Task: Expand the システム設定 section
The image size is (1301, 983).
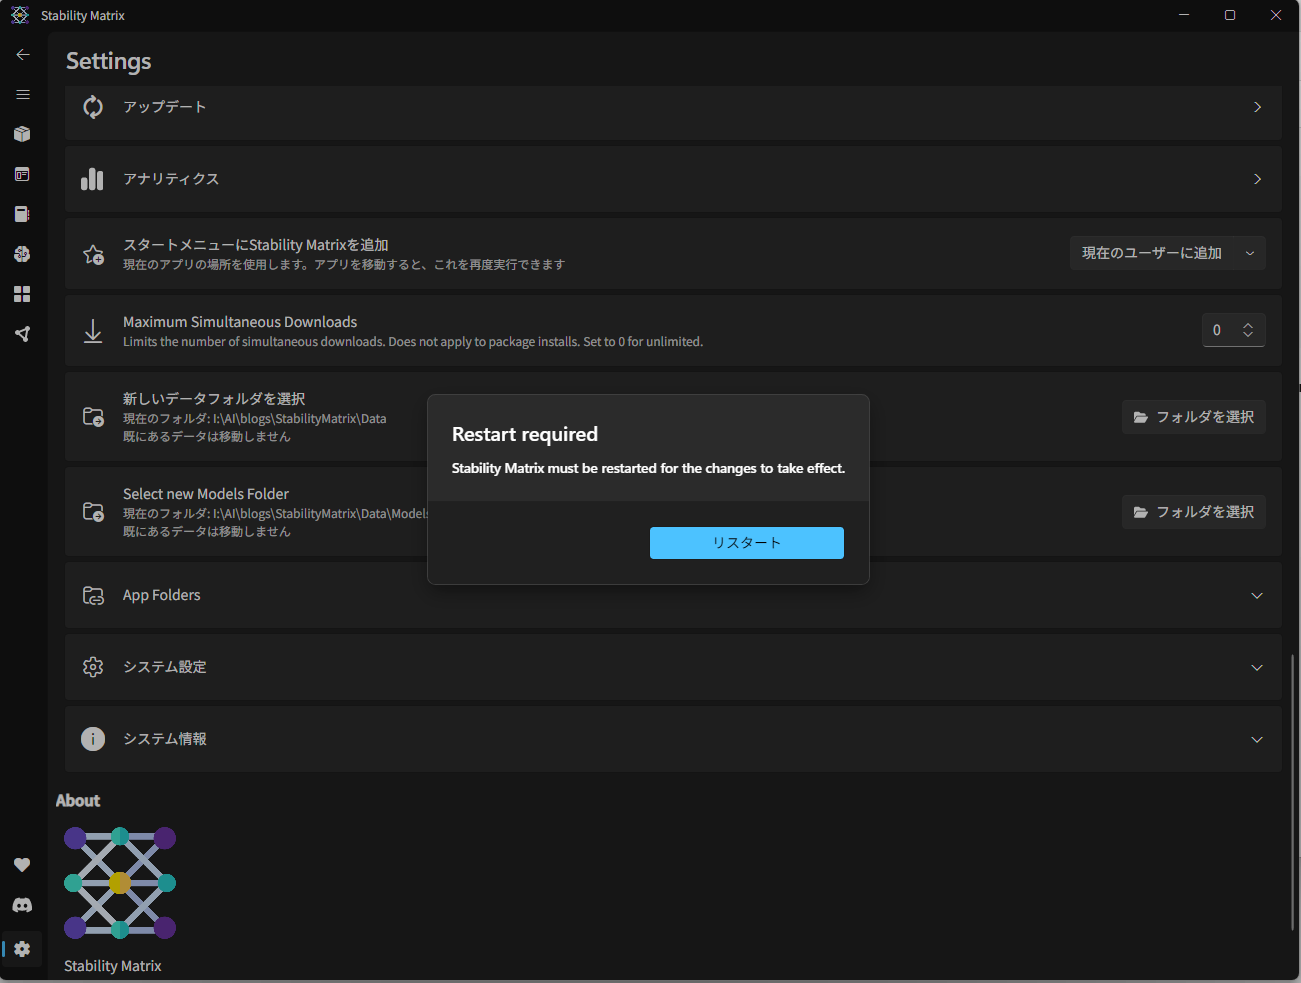Action: tap(1257, 668)
